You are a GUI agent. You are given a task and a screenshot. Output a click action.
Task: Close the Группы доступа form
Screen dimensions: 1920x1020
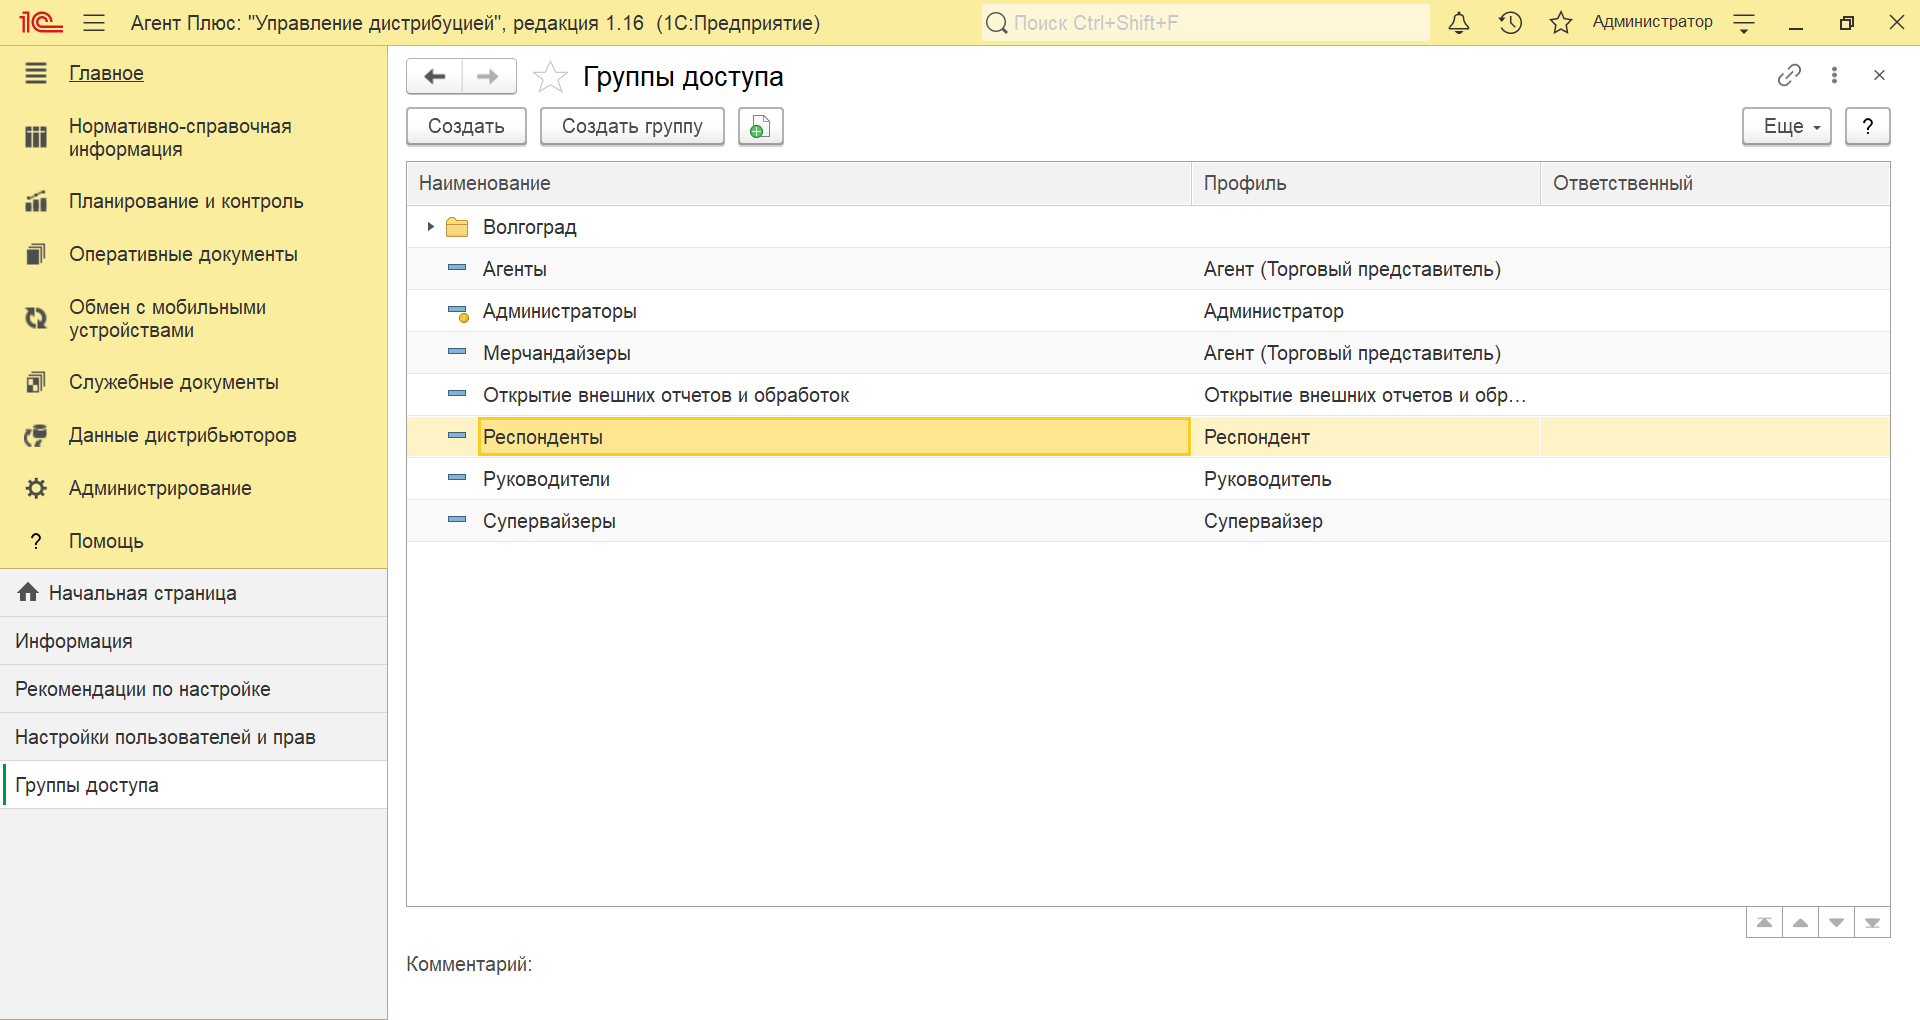[x=1879, y=75]
